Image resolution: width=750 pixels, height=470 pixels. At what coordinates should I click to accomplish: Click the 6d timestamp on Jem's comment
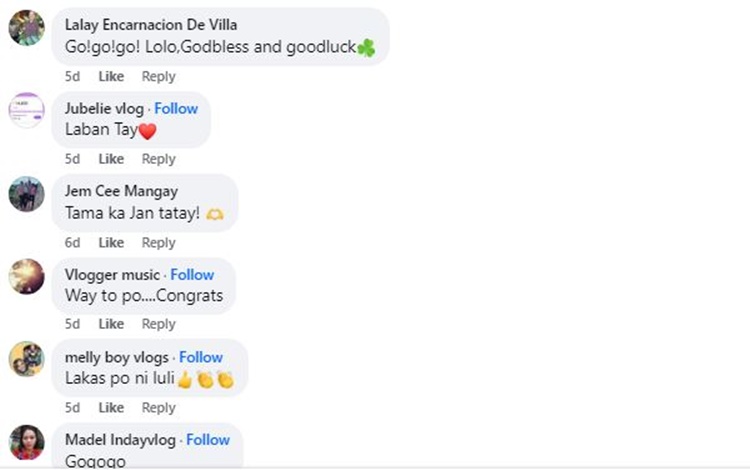pos(72,242)
